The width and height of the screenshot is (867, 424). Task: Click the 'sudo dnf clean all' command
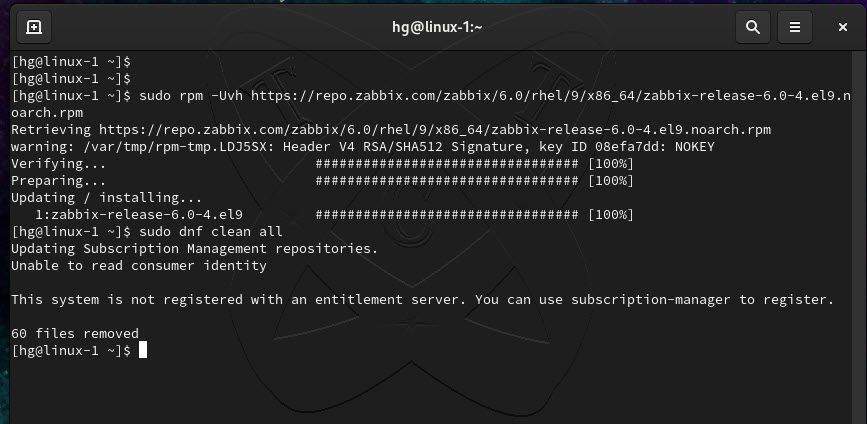[x=211, y=232]
